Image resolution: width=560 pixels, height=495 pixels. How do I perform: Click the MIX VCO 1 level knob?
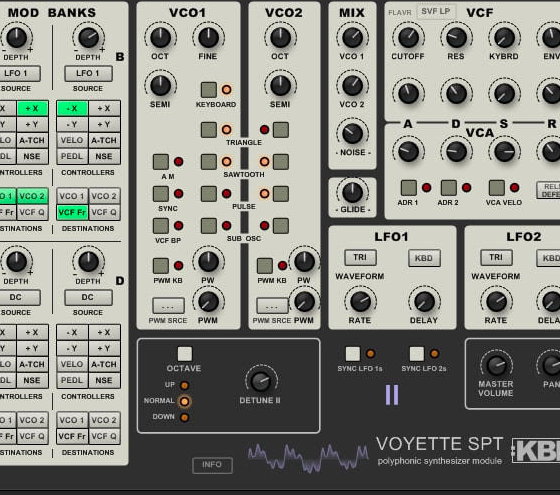tap(352, 38)
